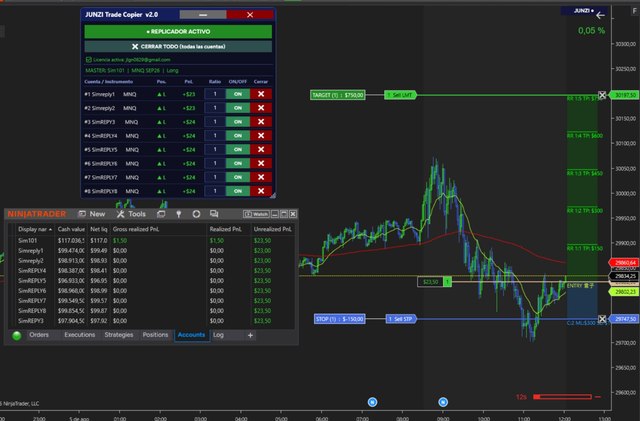Image resolution: width=640 pixels, height=421 pixels.
Task: Toggle ON/OFF for #3 SimREPY3
Action: click(238, 122)
